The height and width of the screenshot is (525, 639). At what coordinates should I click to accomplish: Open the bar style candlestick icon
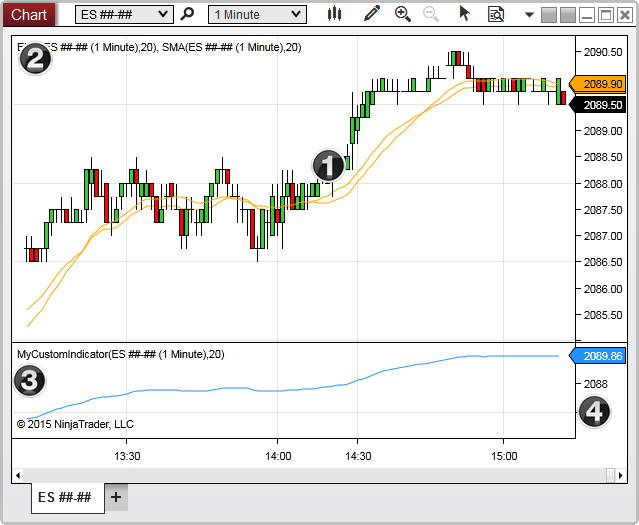[x=334, y=14]
